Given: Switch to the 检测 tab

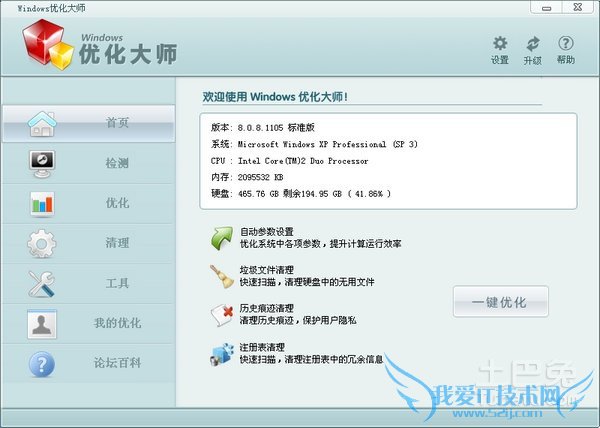Looking at the screenshot, I should point(117,163).
